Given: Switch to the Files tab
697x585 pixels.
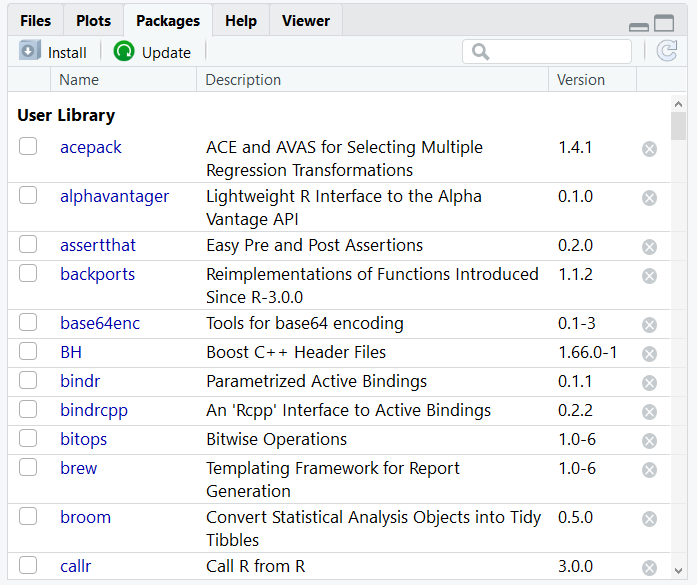Looking at the screenshot, I should pos(36,20).
